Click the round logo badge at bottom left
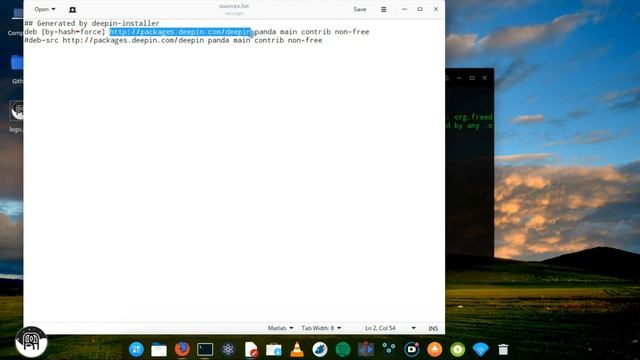The height and width of the screenshot is (360, 640). [x=31, y=341]
